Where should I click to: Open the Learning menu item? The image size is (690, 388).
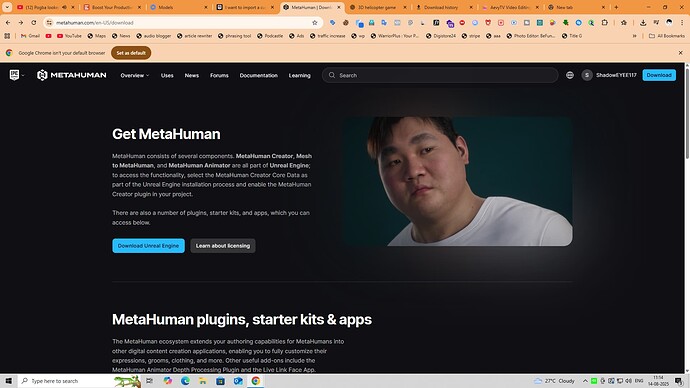(300, 75)
